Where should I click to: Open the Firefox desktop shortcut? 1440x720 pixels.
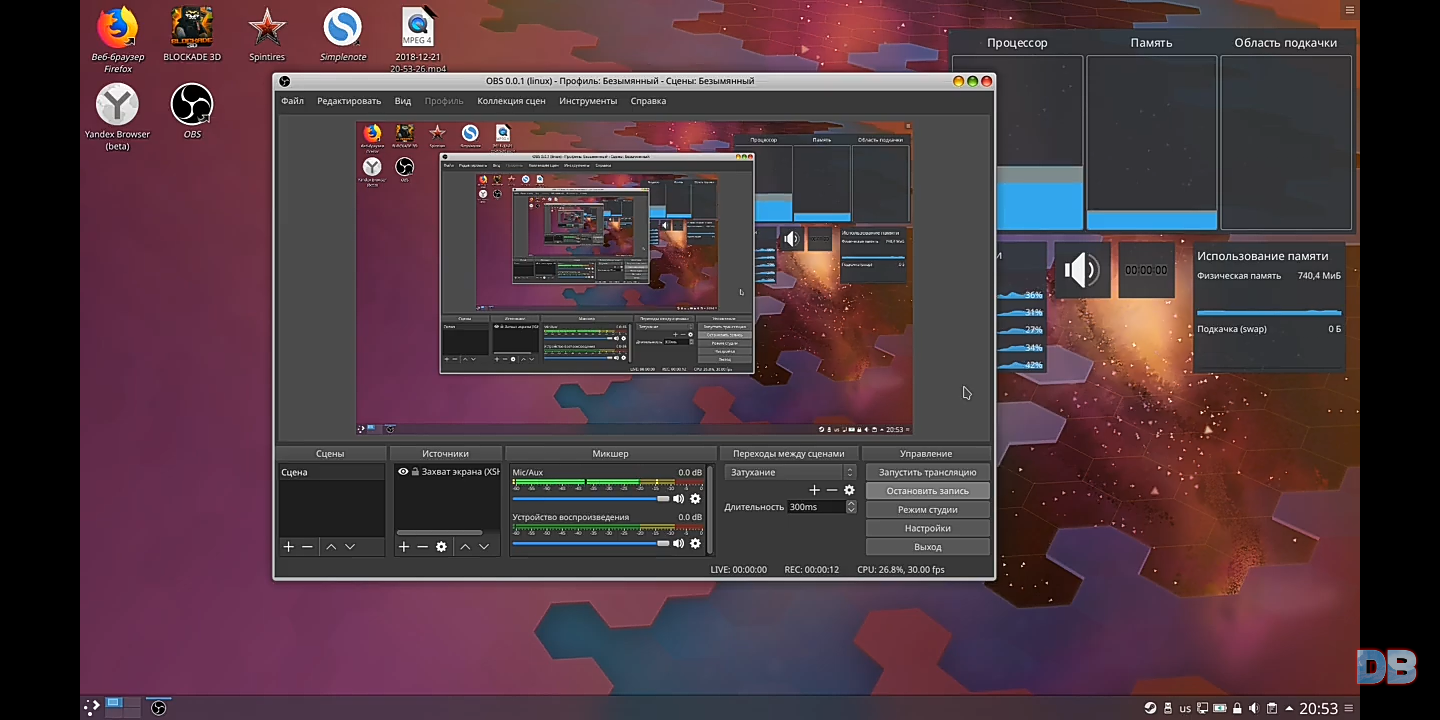(x=118, y=29)
